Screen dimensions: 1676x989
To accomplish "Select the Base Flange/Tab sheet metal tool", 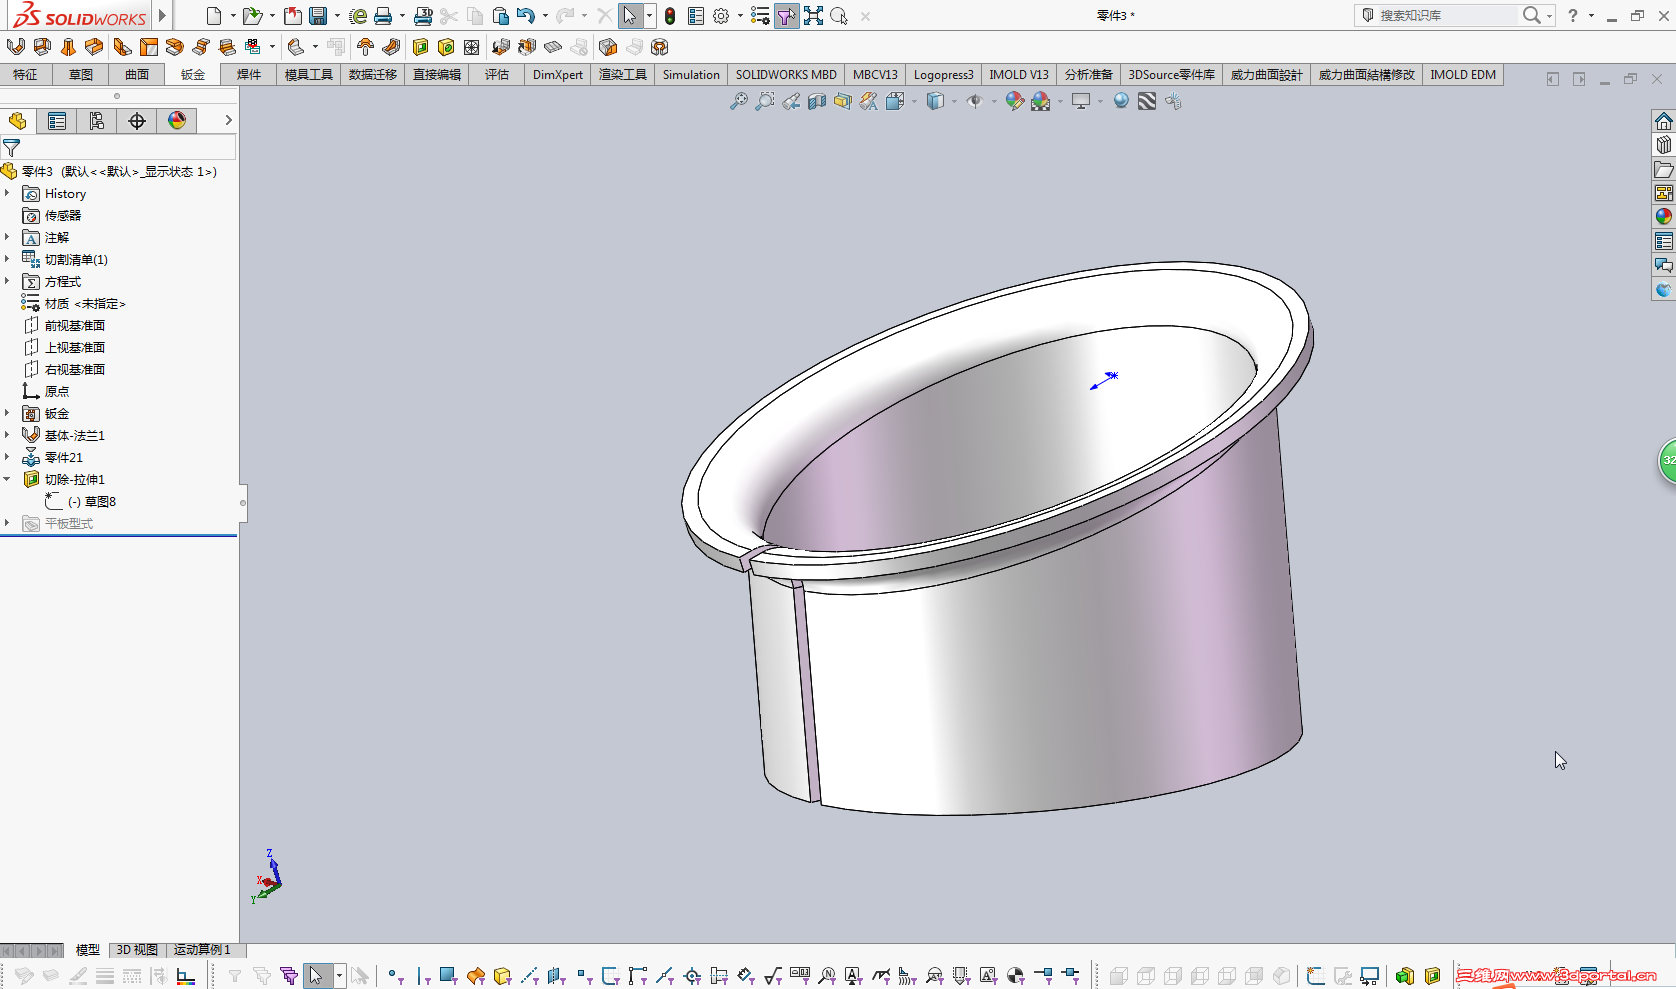I will click(x=15, y=47).
